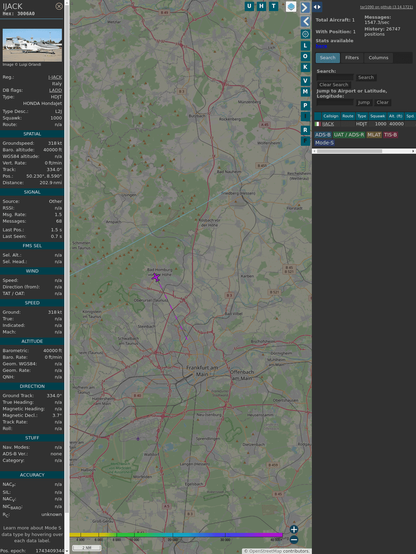The image size is (416, 554).
Task: Zoom out using the minus icon
Action: coord(294,540)
